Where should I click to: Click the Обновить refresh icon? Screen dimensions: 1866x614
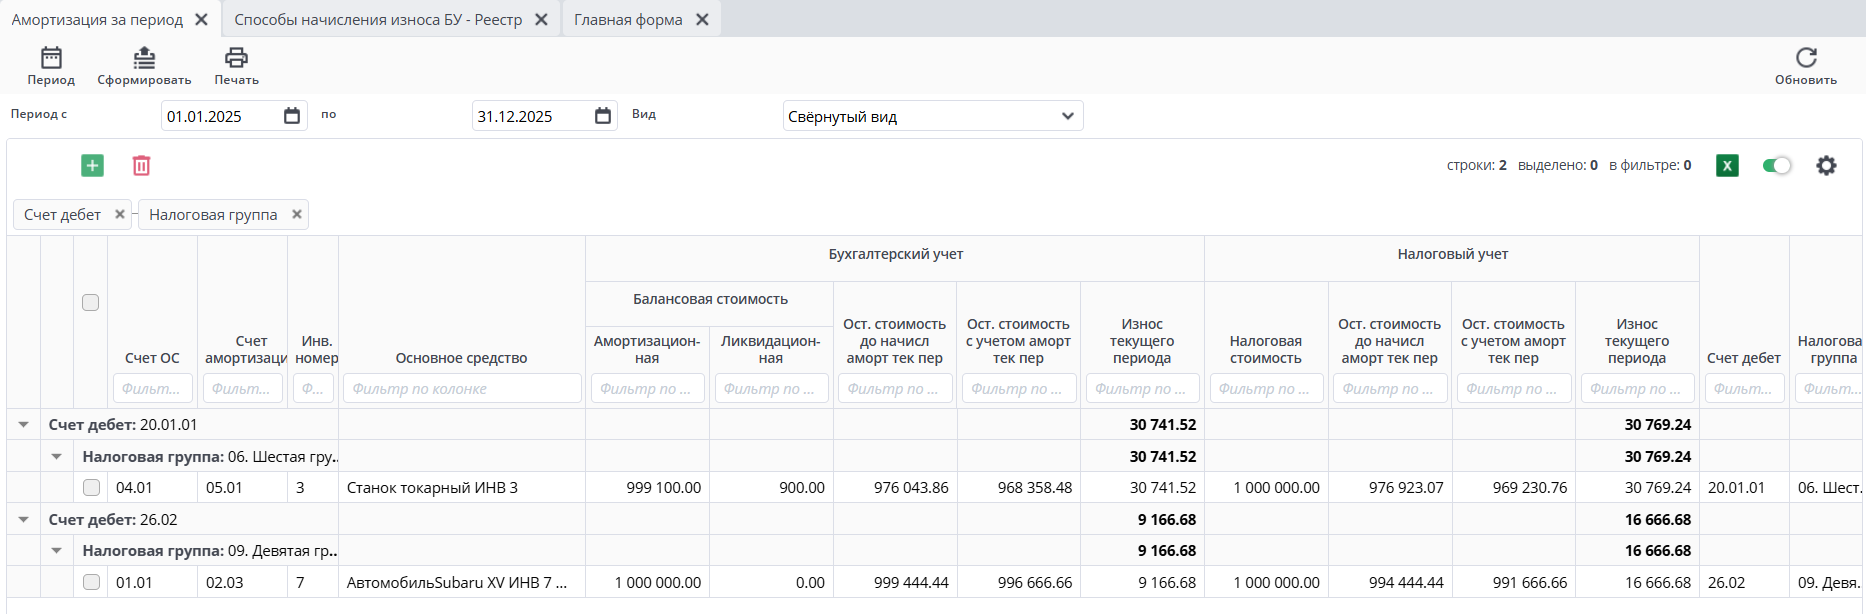[x=1805, y=58]
